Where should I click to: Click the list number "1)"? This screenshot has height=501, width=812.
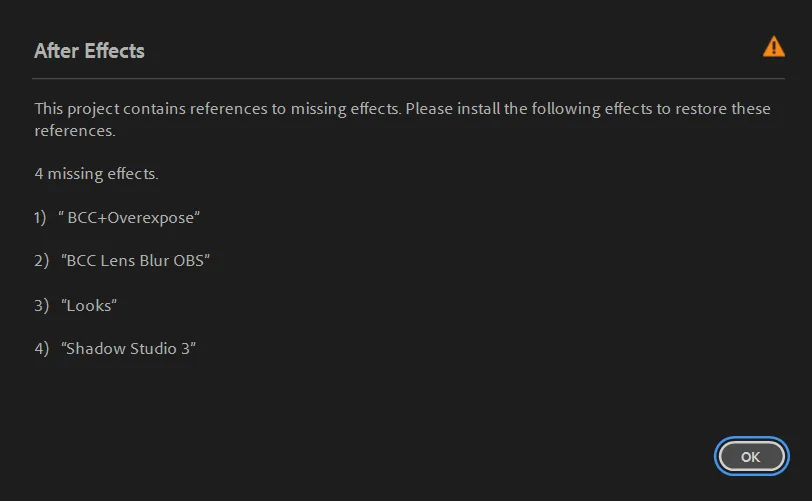point(40,217)
